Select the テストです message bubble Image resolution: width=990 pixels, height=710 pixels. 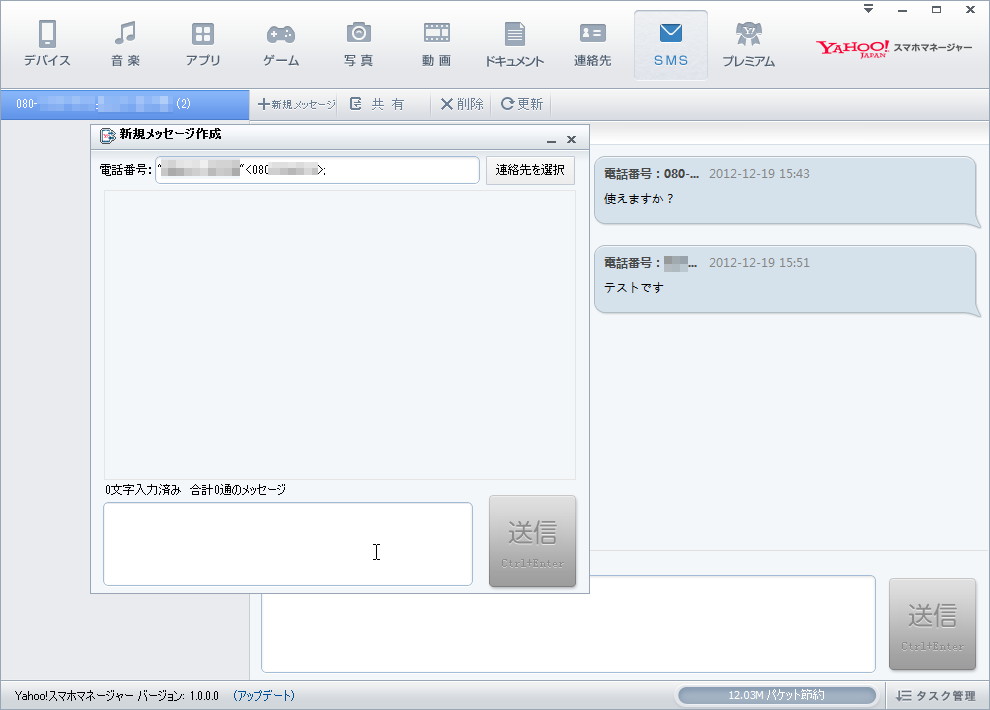[786, 281]
